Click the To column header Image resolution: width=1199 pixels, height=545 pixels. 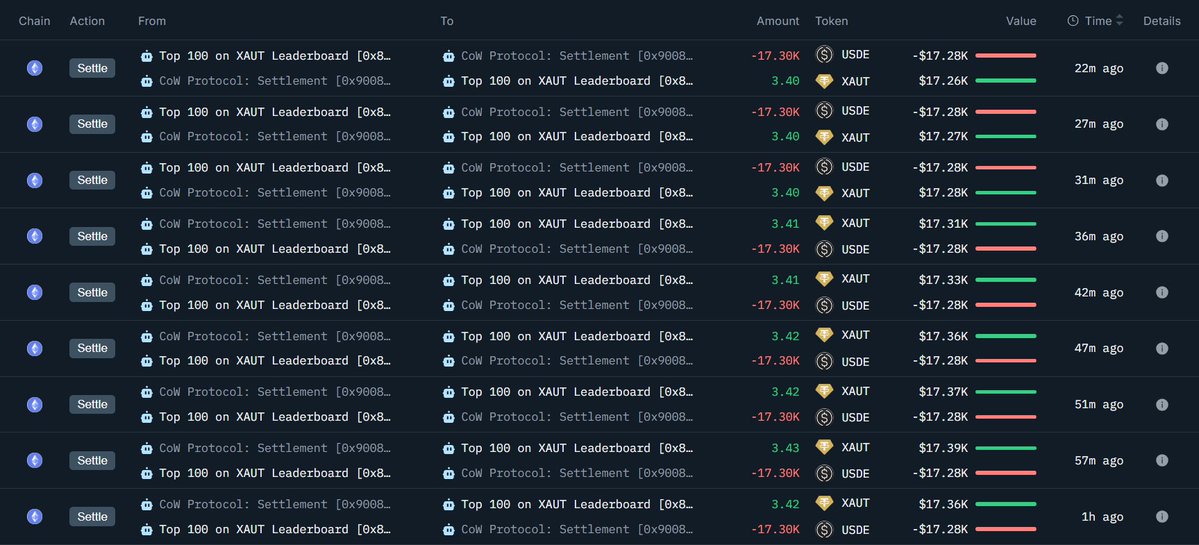(x=447, y=21)
